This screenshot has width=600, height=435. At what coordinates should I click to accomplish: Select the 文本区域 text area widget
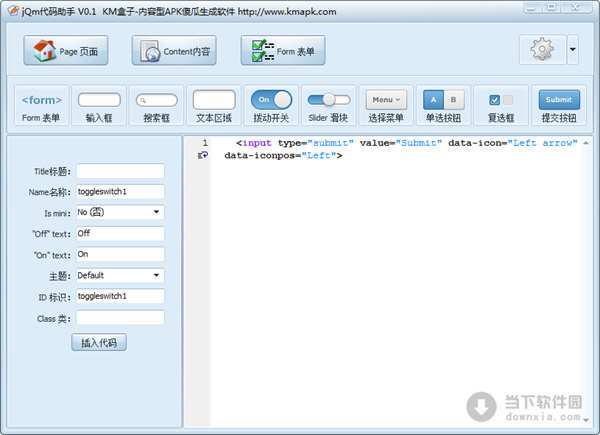(214, 105)
